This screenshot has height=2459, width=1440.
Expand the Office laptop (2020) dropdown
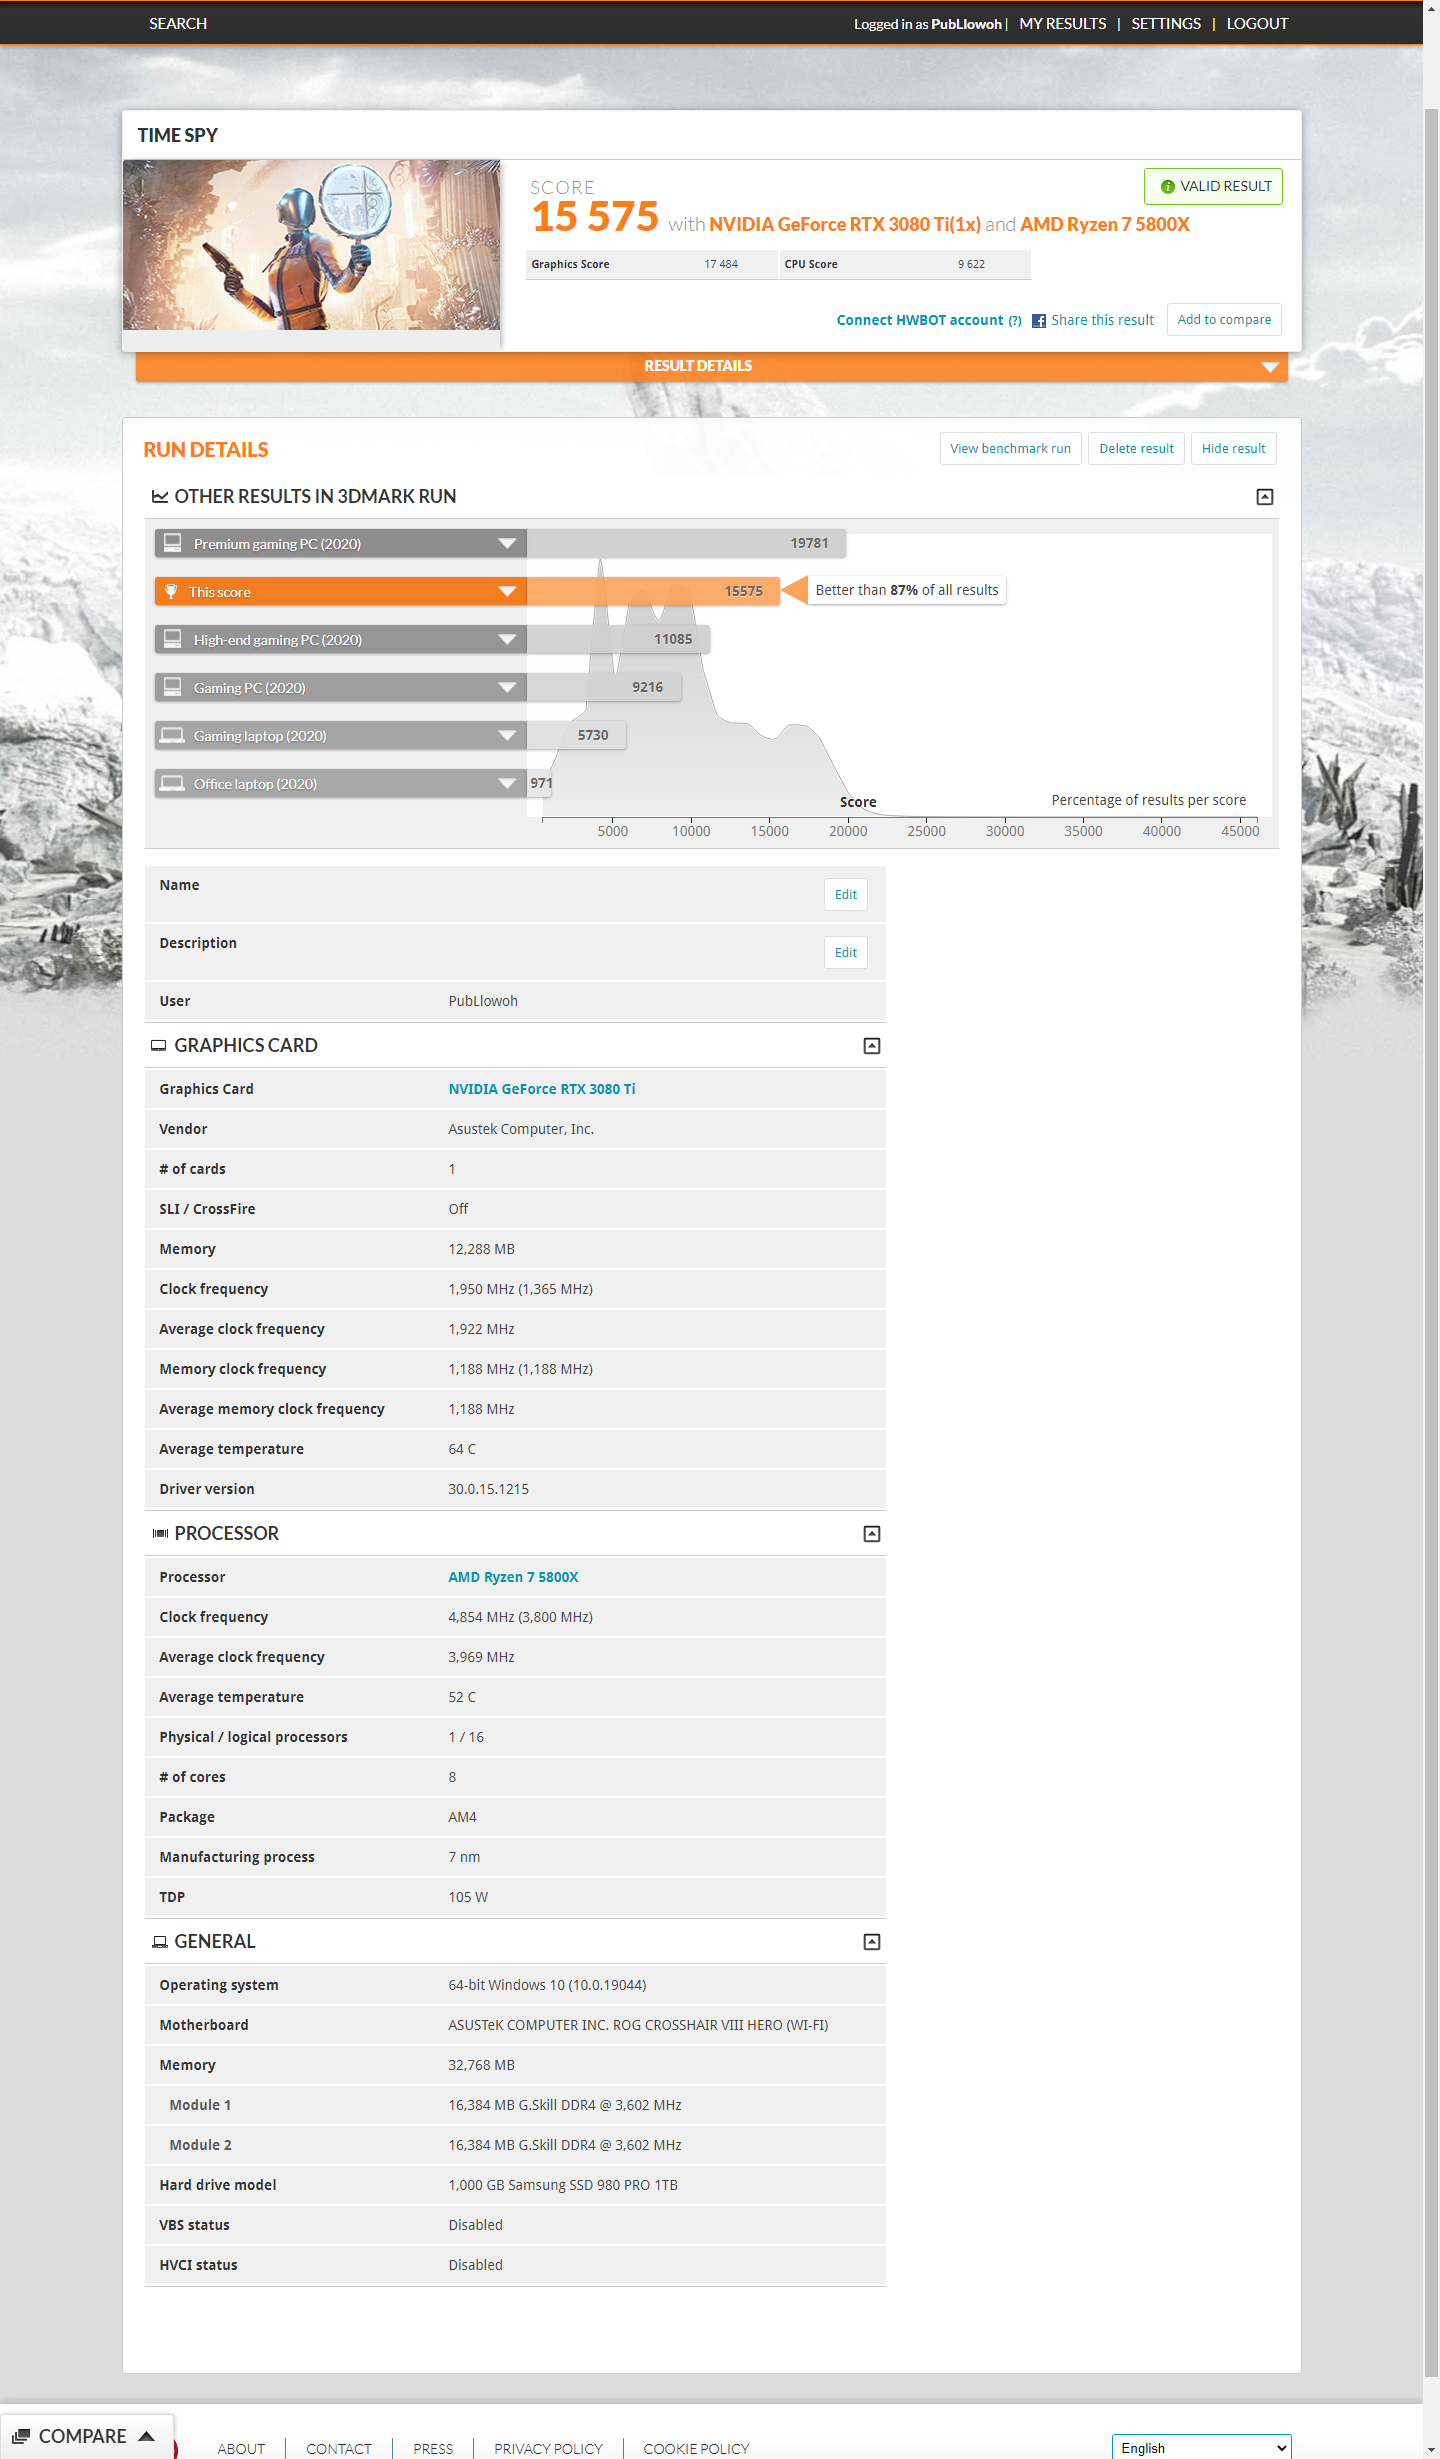tap(507, 783)
